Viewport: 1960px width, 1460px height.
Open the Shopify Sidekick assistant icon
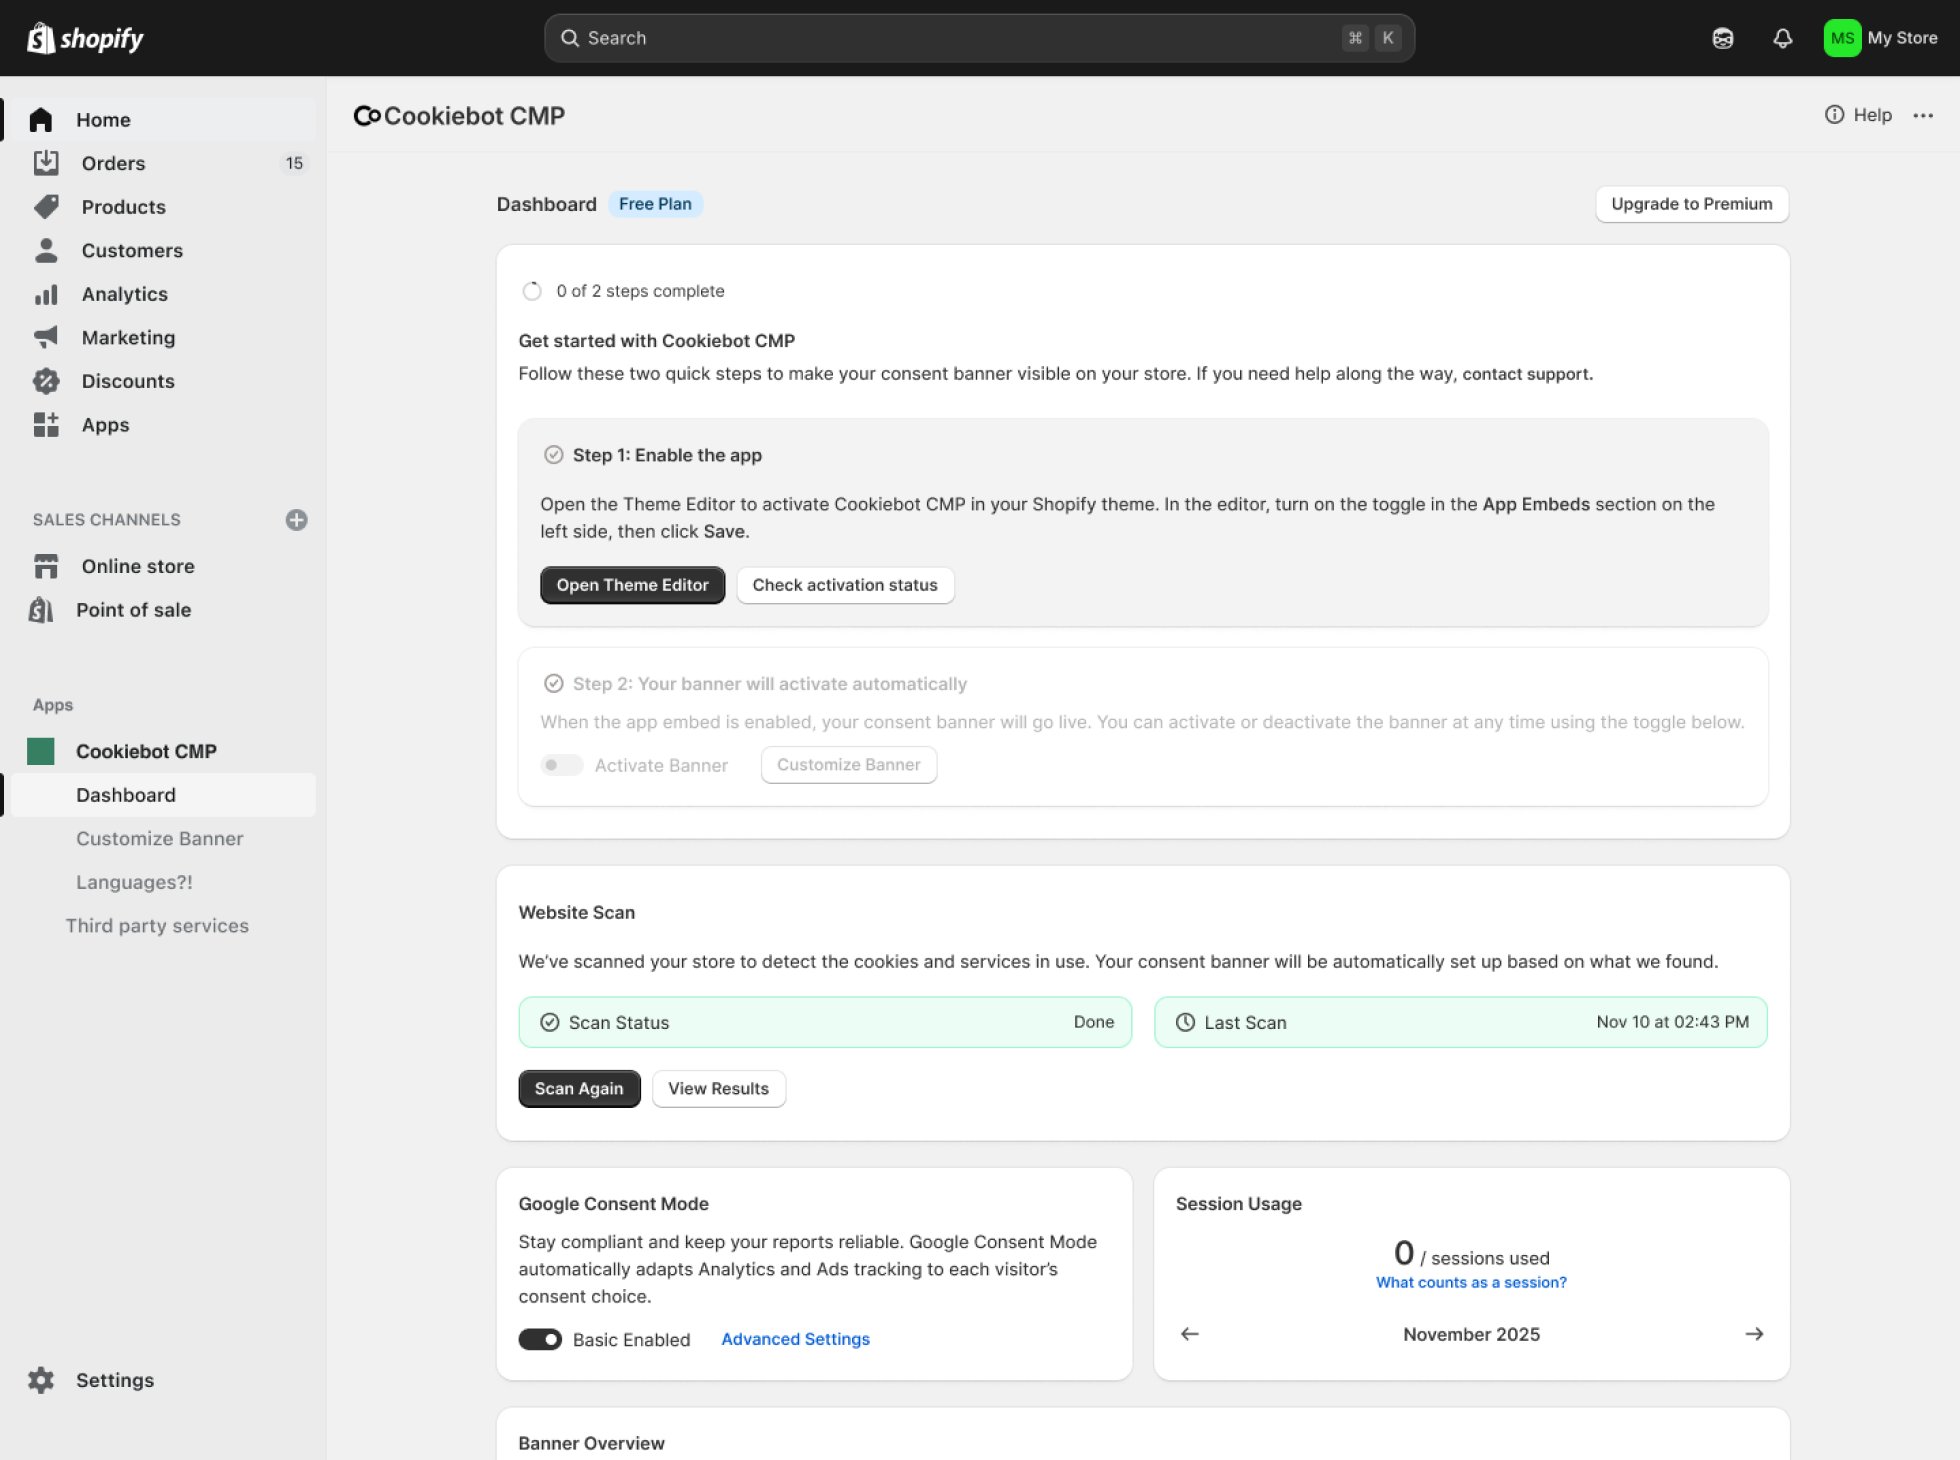tap(1722, 38)
